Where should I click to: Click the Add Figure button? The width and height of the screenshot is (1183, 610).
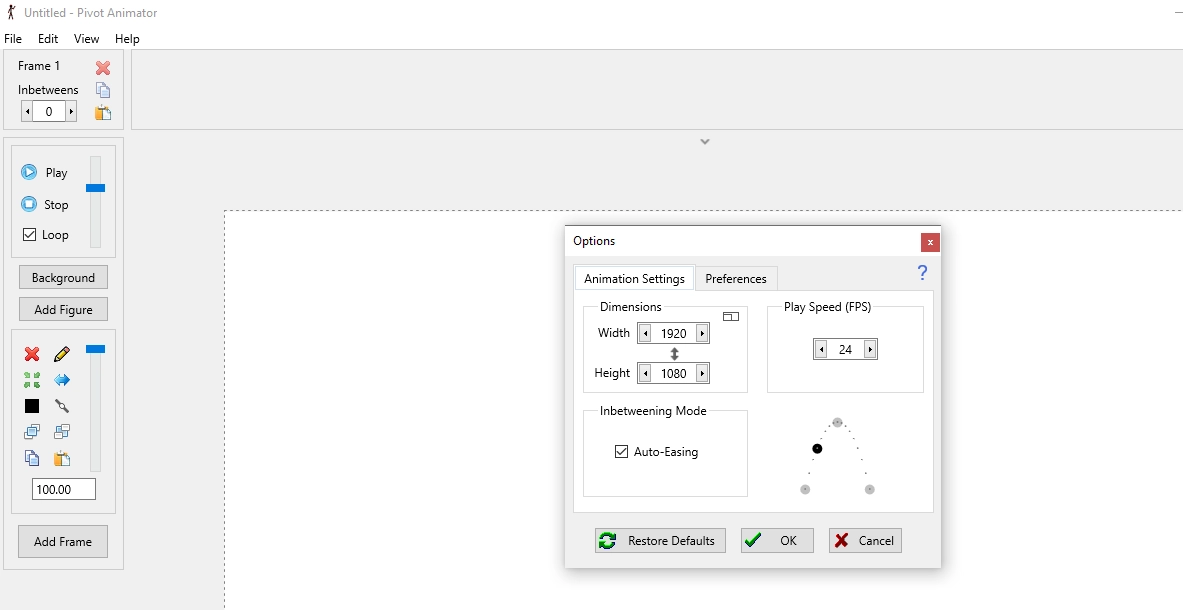pos(63,310)
